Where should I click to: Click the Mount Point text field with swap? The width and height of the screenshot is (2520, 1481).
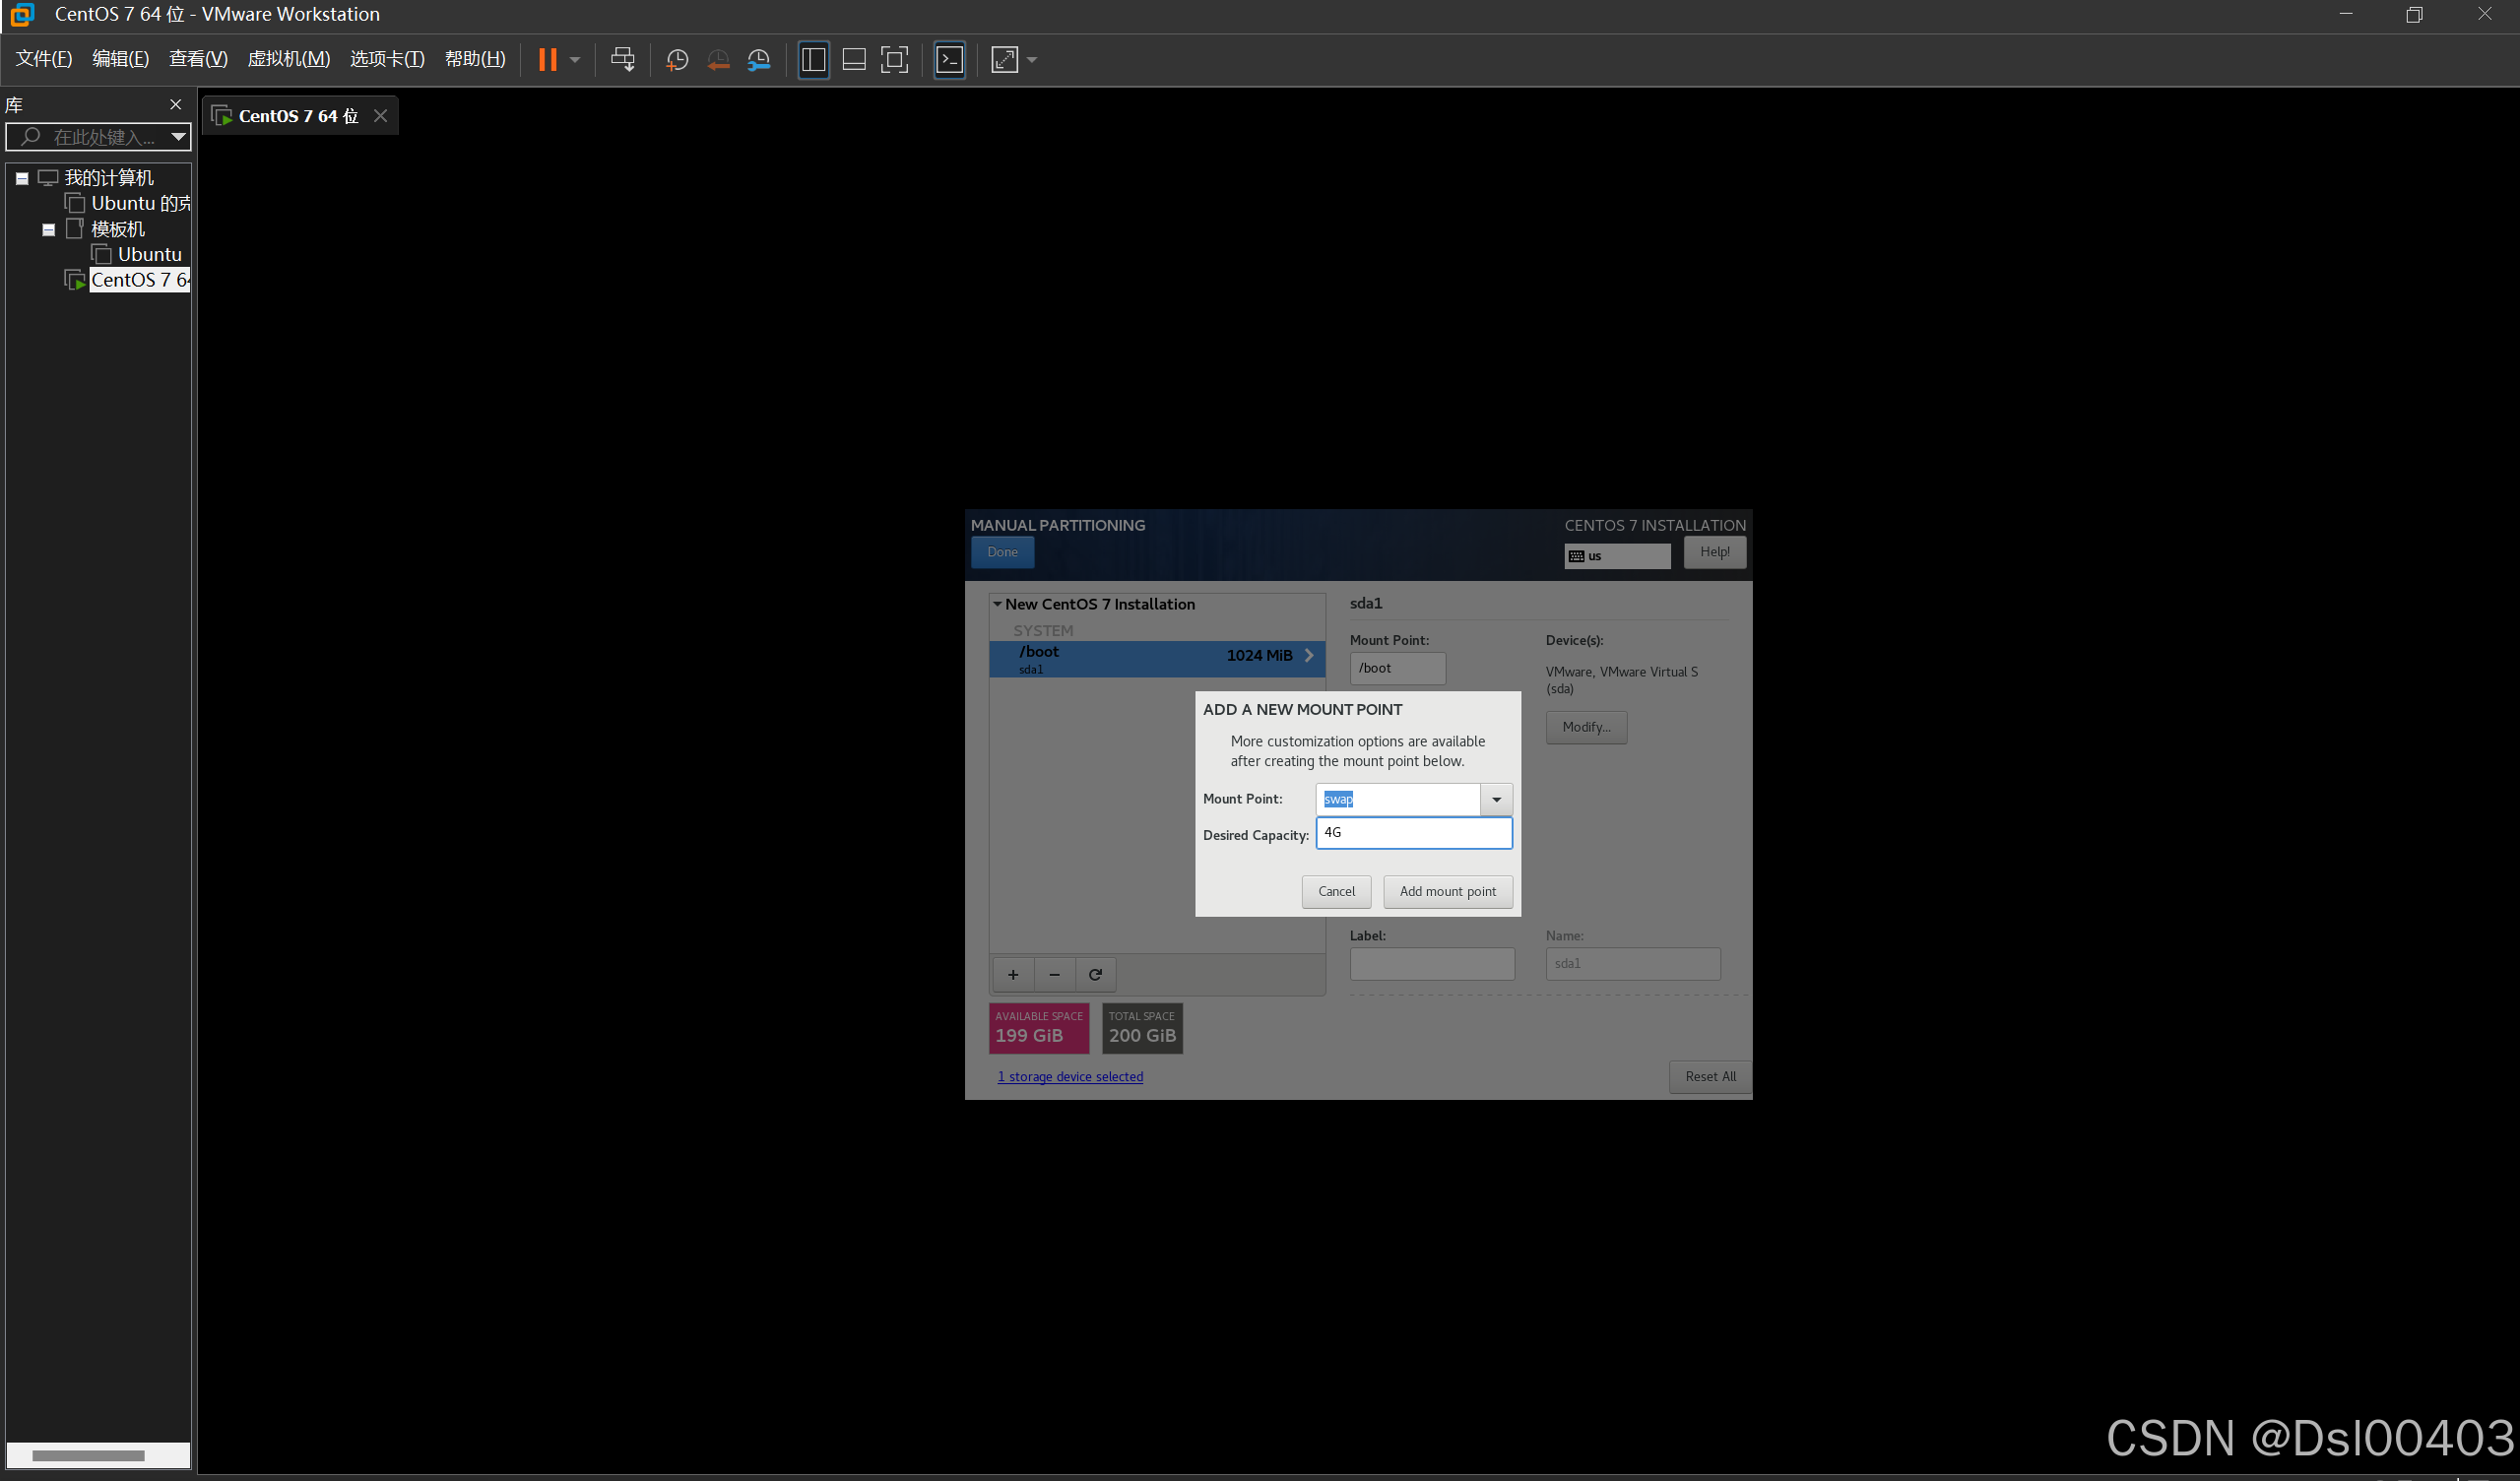(x=1398, y=799)
